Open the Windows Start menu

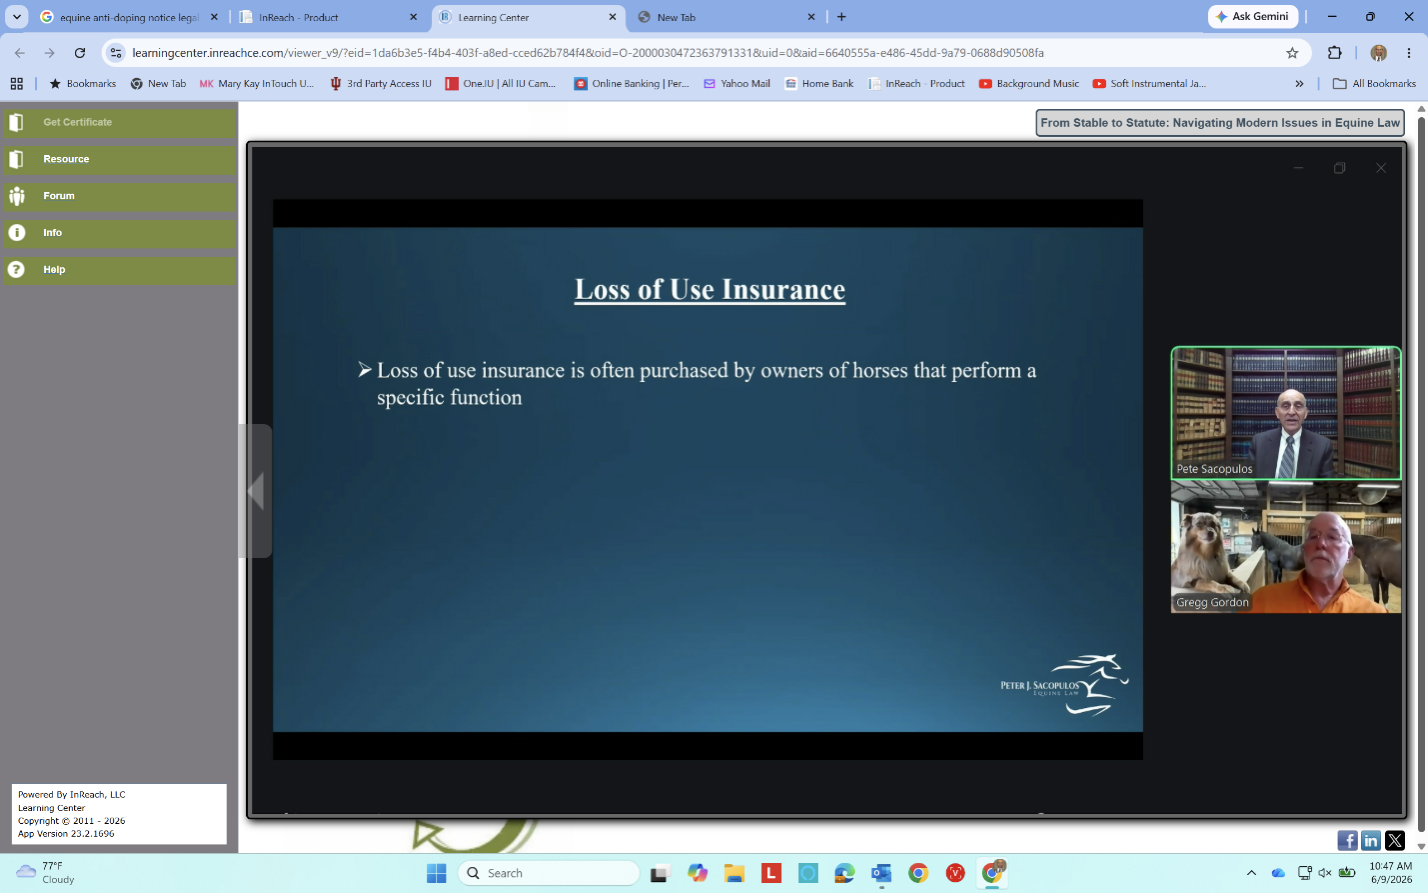click(x=437, y=873)
